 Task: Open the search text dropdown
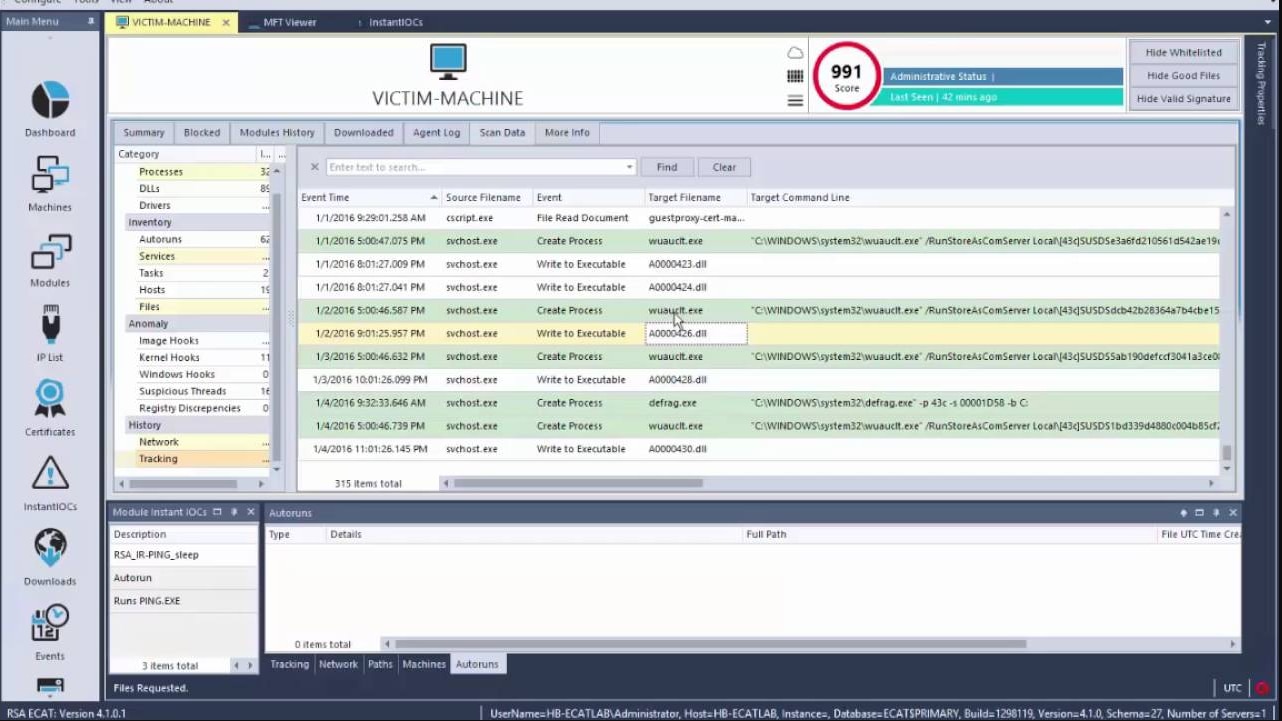click(x=628, y=167)
